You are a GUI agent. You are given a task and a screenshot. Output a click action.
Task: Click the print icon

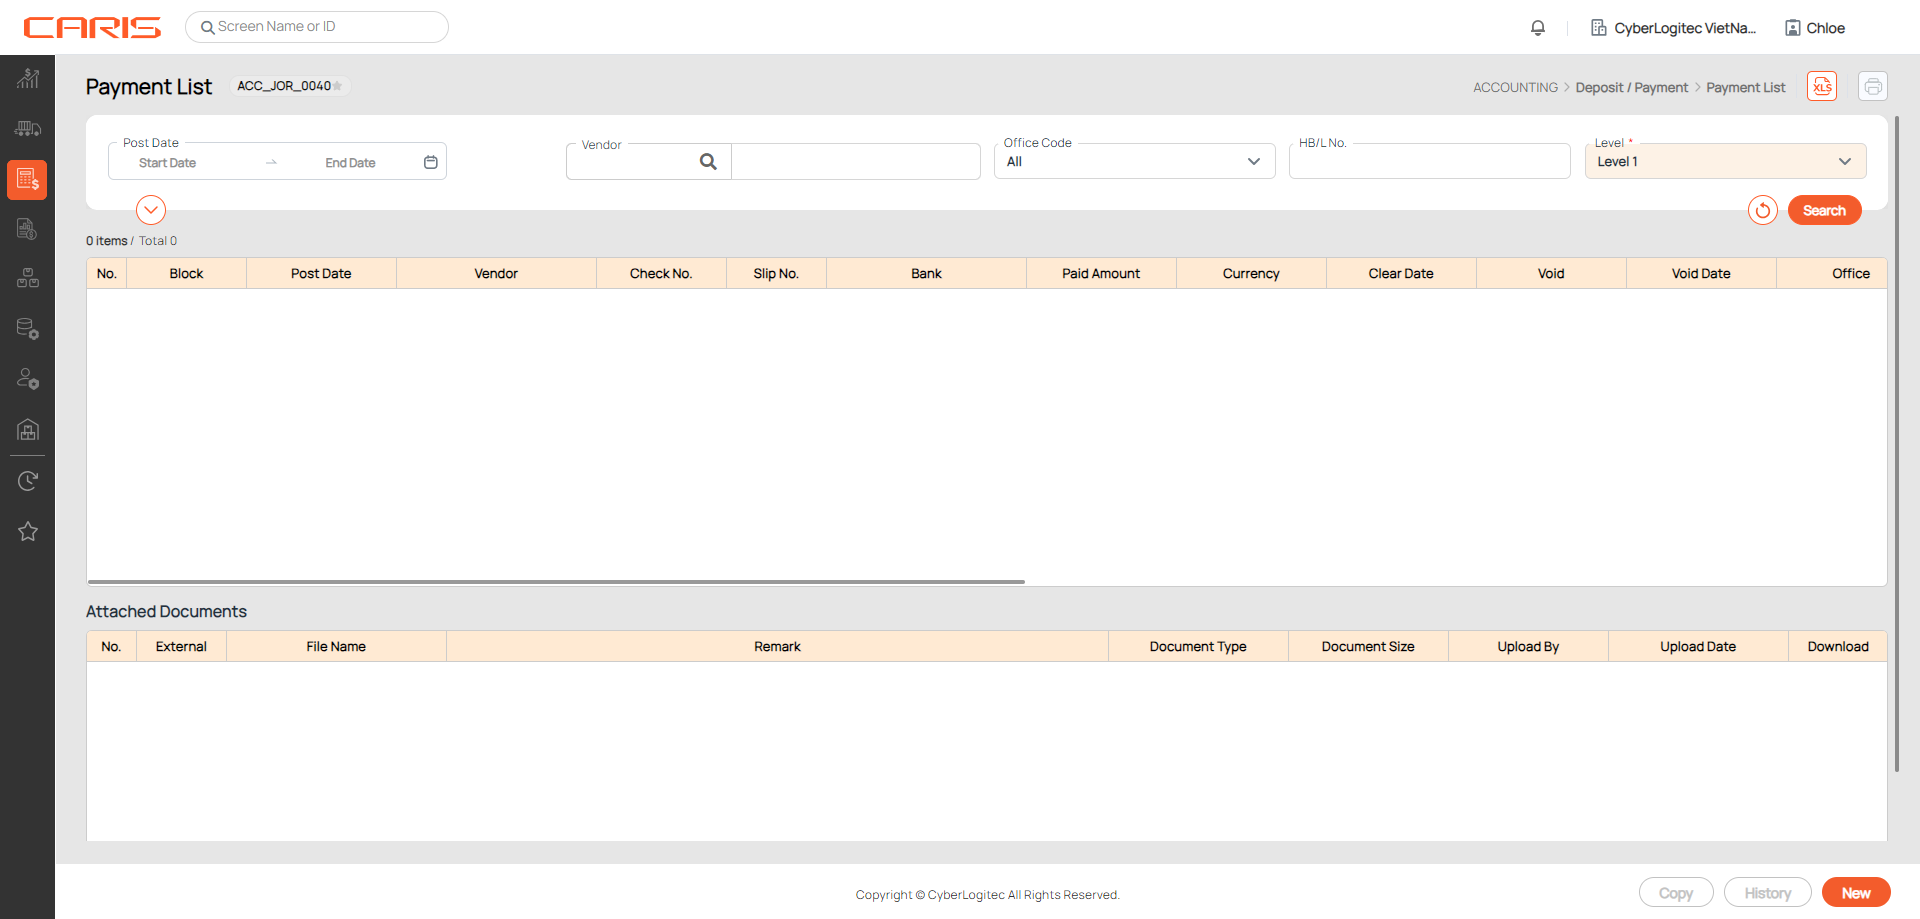coord(1872,87)
